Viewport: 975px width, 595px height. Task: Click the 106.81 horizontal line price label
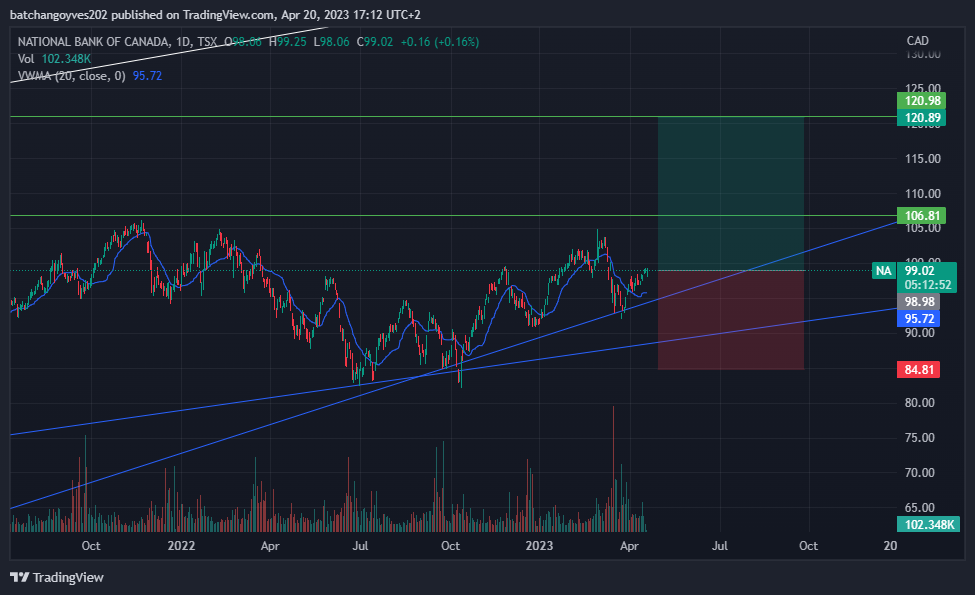[x=922, y=216]
